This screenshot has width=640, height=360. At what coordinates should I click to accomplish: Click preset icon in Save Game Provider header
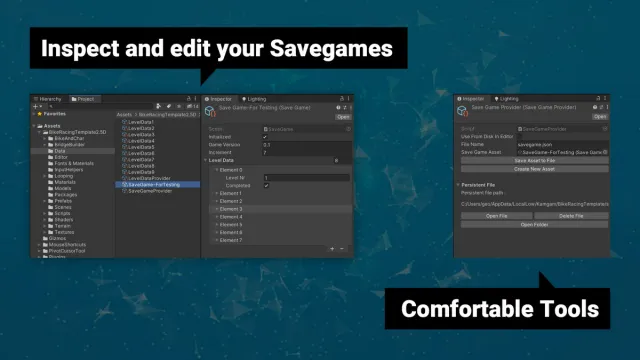coord(601,107)
